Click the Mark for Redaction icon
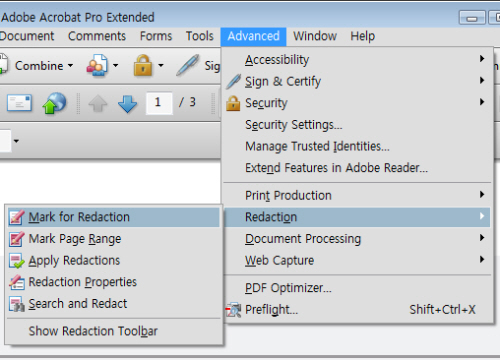This screenshot has height=360, width=500. pyautogui.click(x=17, y=217)
